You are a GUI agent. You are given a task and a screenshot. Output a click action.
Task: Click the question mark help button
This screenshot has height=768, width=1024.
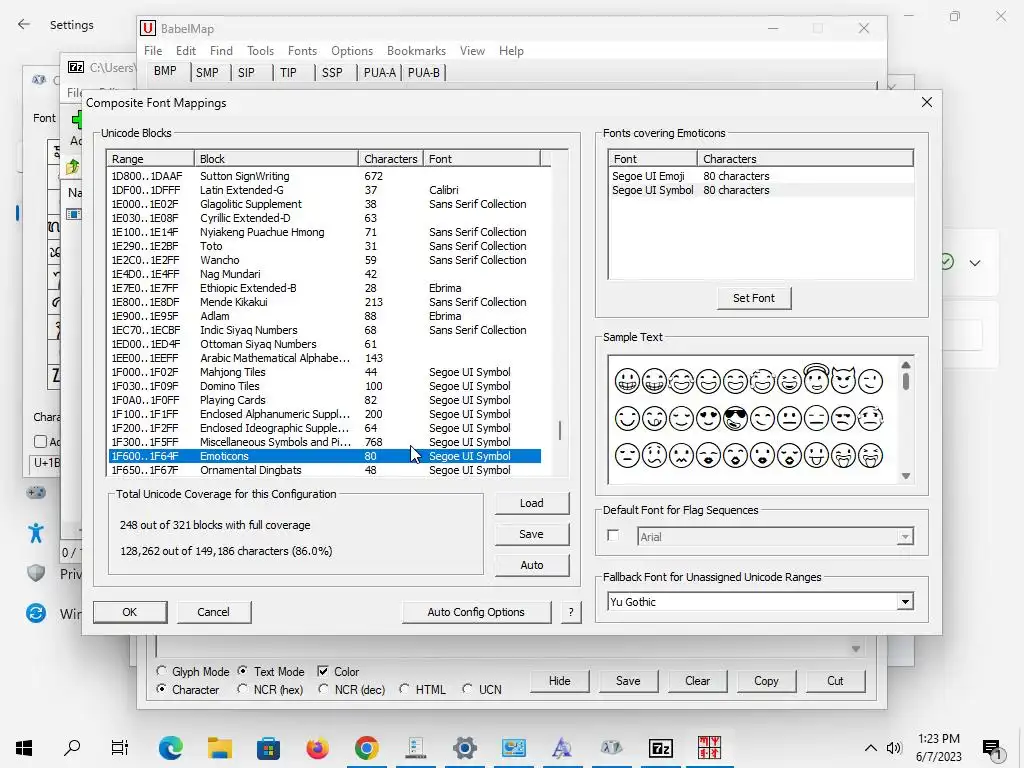[x=571, y=612]
